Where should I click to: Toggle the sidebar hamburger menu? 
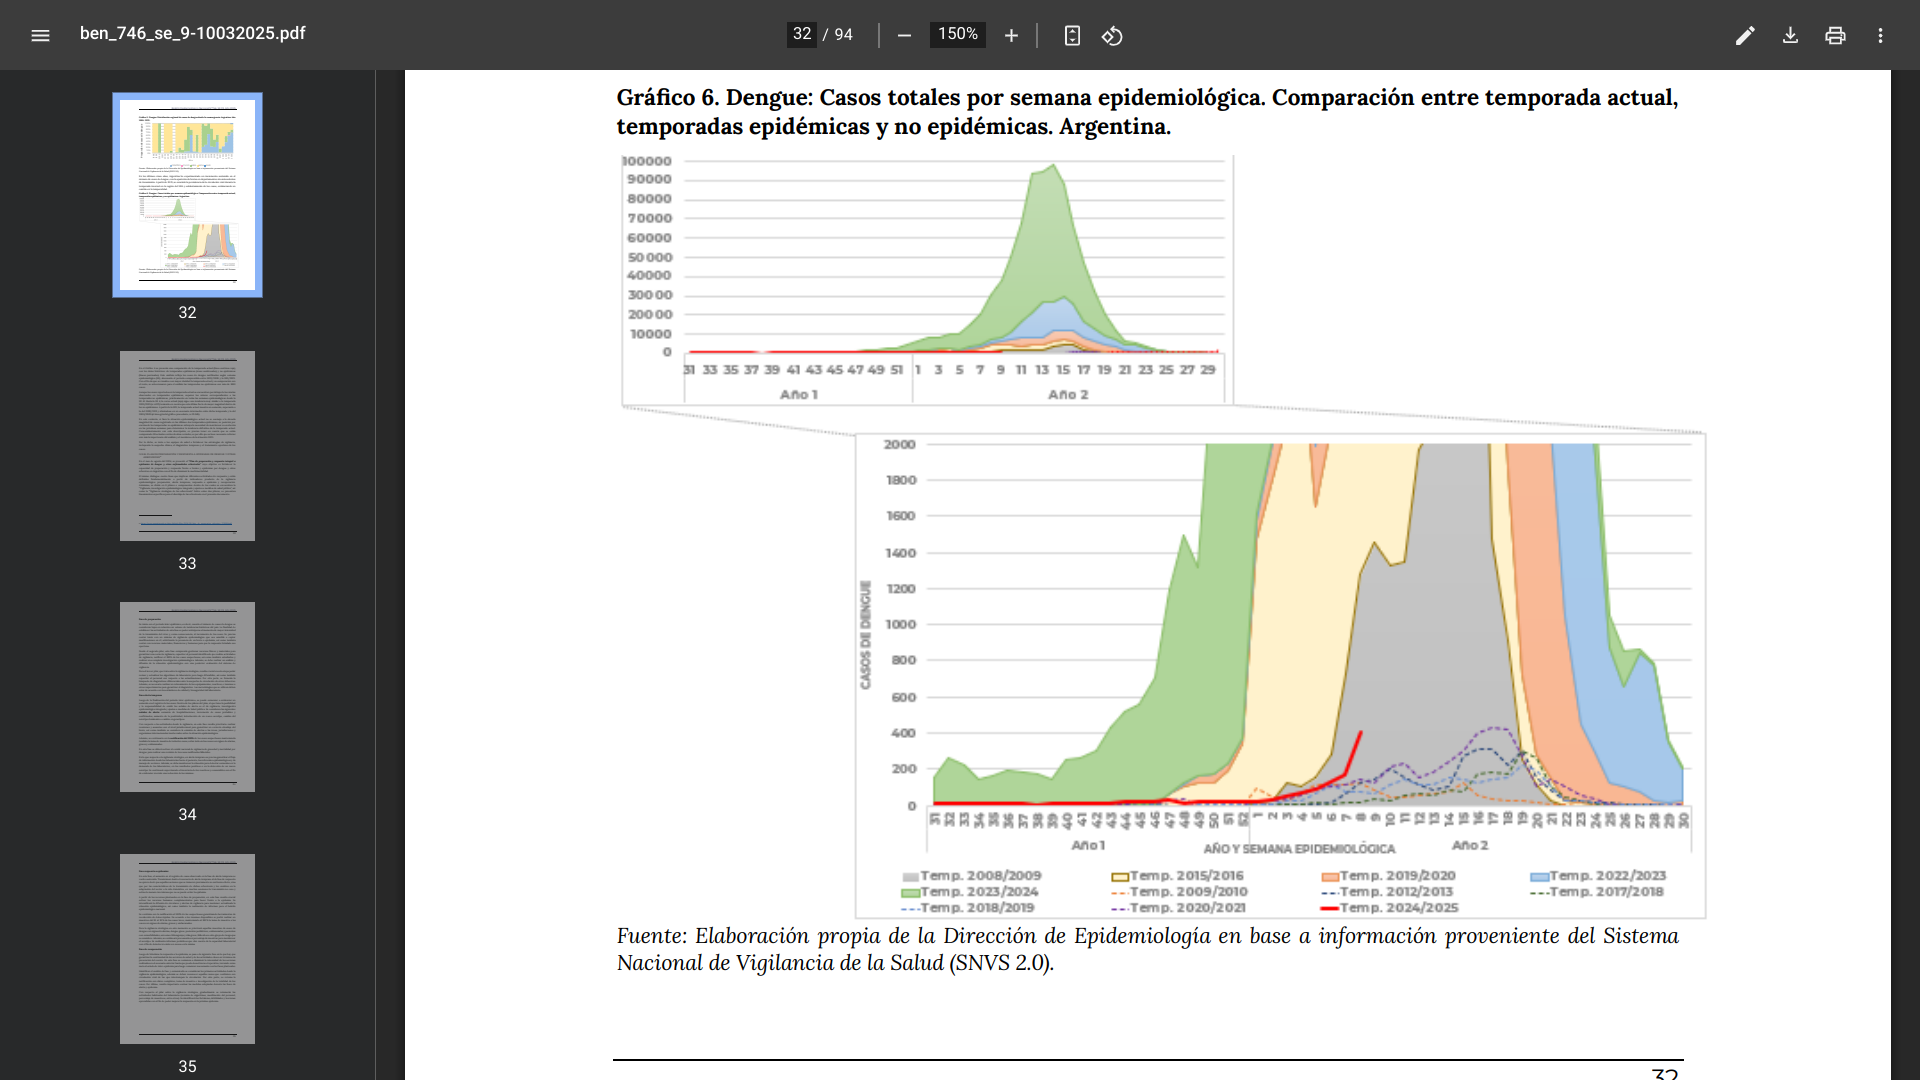pos(40,36)
